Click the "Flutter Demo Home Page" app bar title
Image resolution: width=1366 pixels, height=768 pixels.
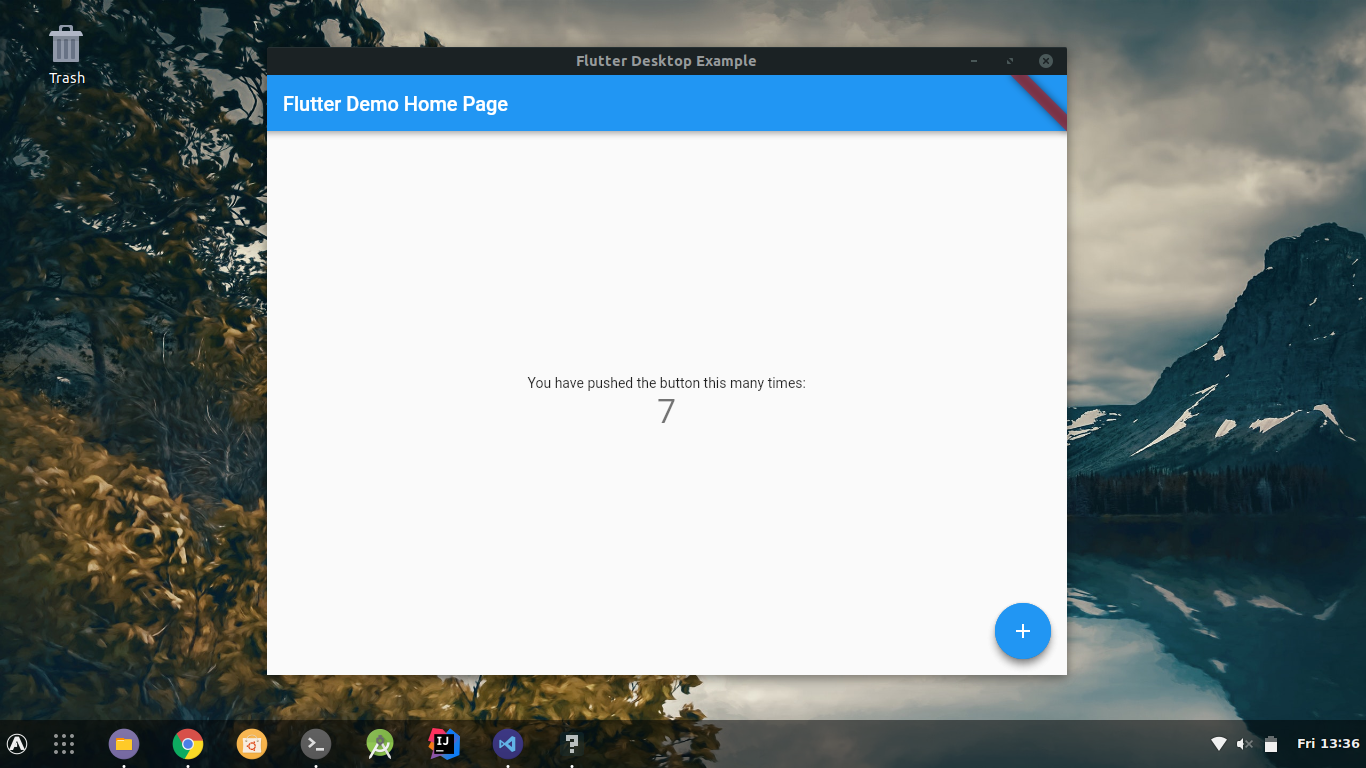point(396,104)
